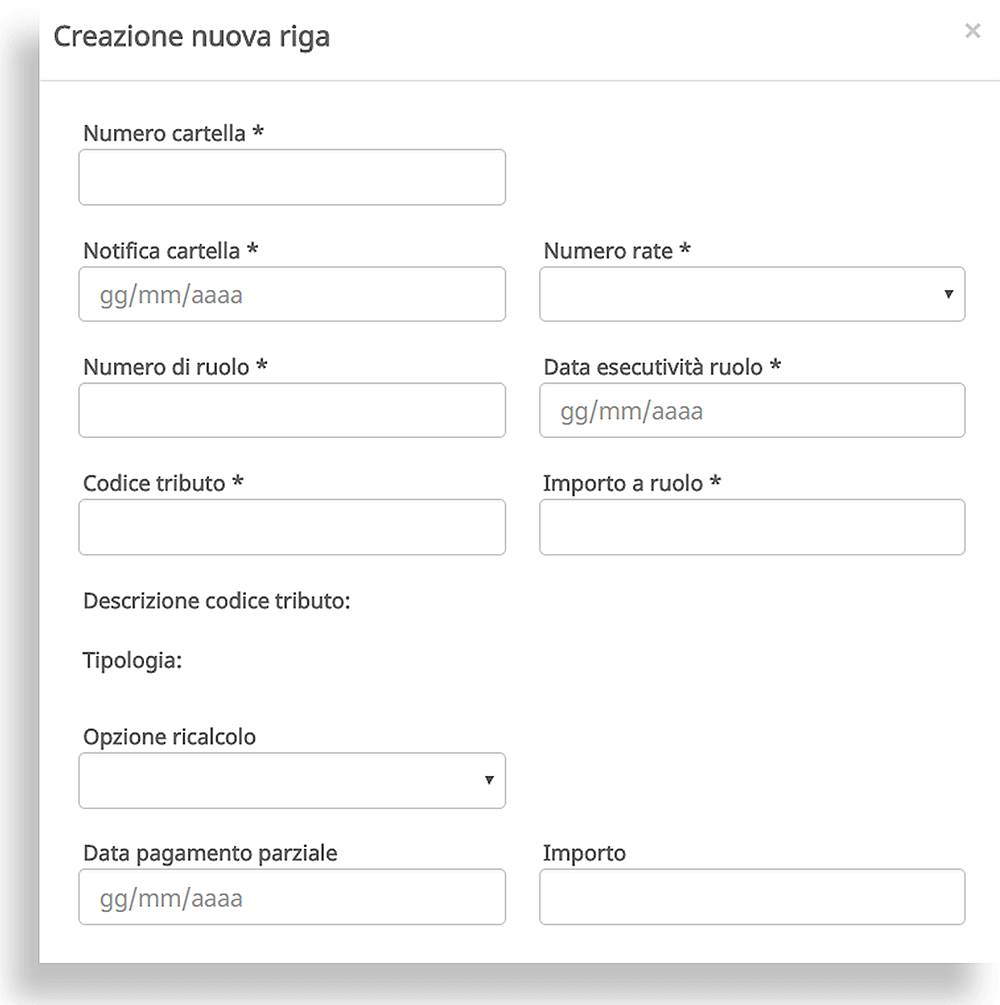Expand the Opzione ricalcolo combo box
This screenshot has height=1005, width=1000.
[292, 780]
